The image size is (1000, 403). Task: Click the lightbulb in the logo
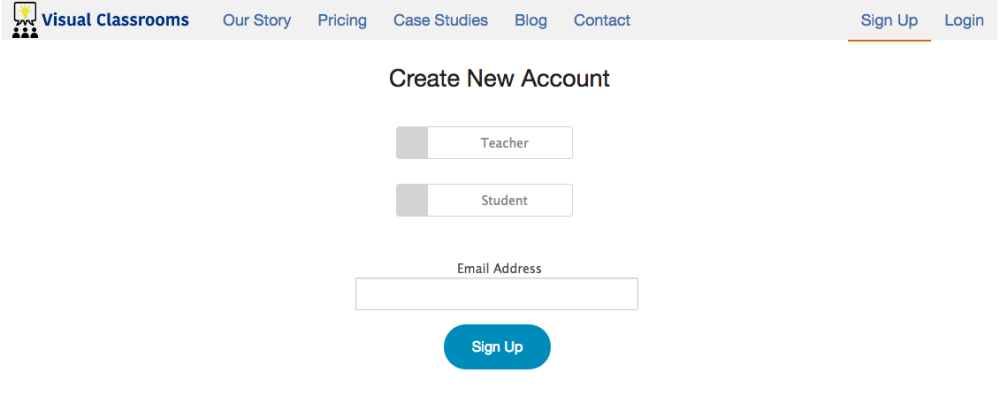click(26, 11)
